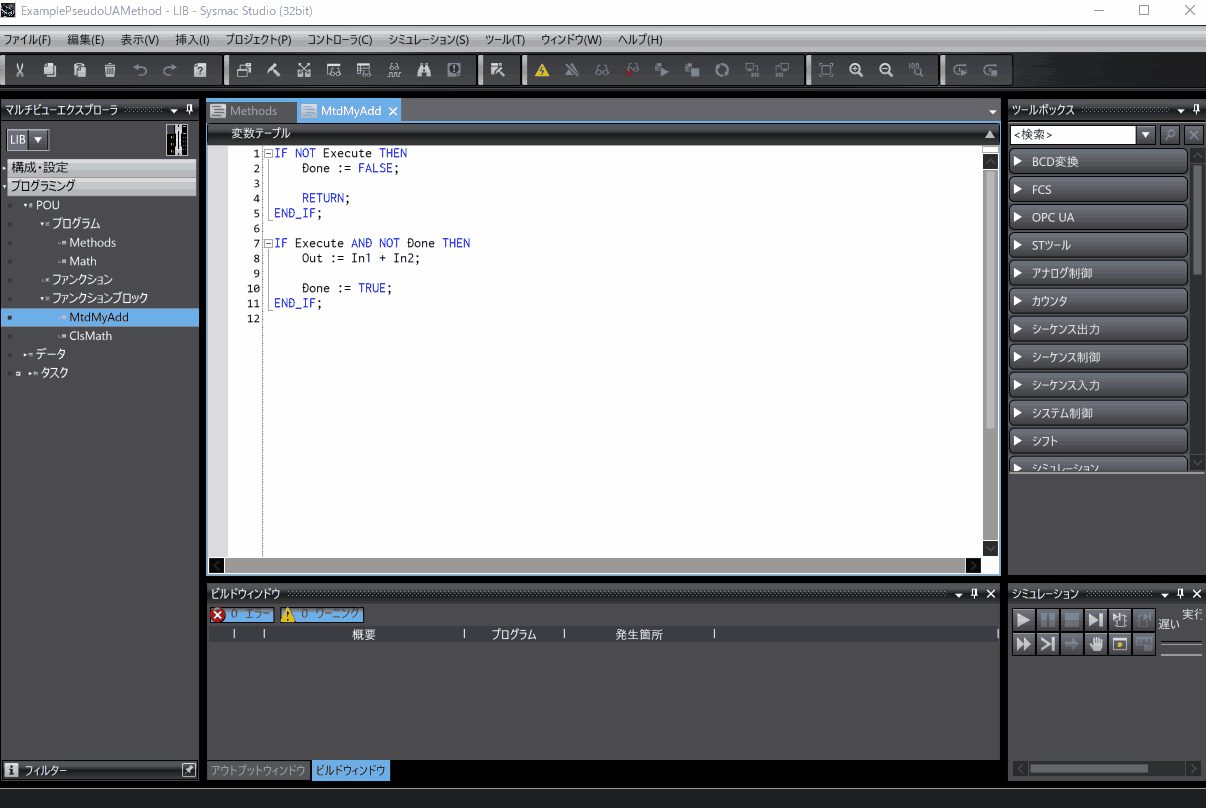The width and height of the screenshot is (1206, 808).
Task: Click the zoom out magnifier icon
Action: (886, 70)
